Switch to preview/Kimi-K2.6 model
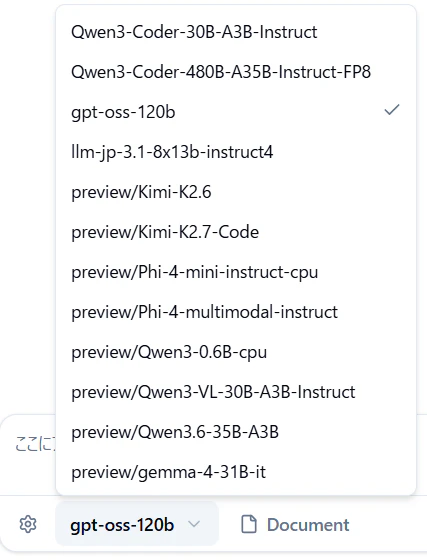This screenshot has height=560, width=427. point(236,192)
